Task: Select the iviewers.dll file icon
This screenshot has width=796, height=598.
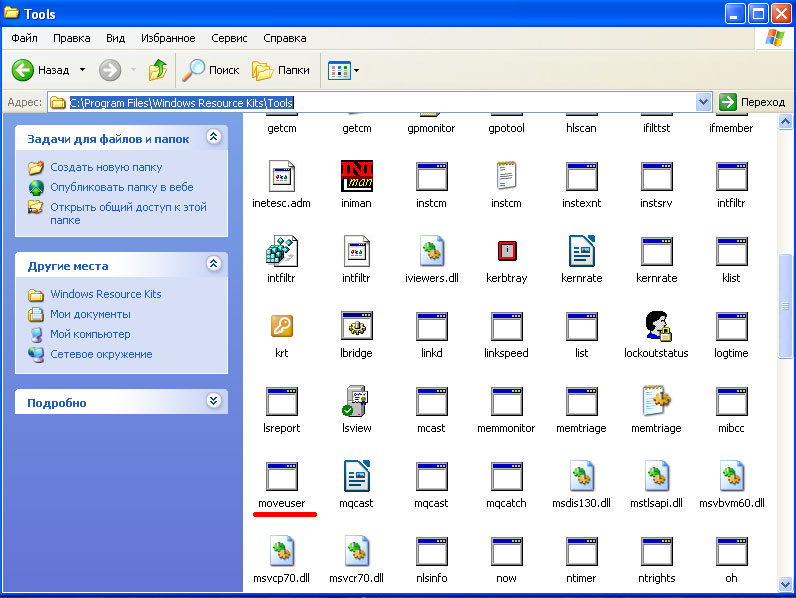Action: [431, 251]
